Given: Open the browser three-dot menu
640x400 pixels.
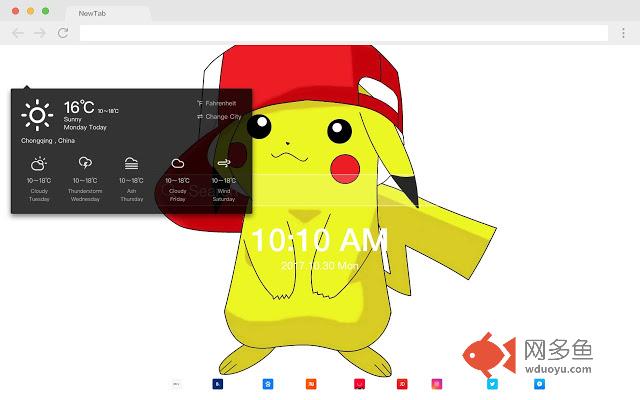Looking at the screenshot, I should click(622, 33).
